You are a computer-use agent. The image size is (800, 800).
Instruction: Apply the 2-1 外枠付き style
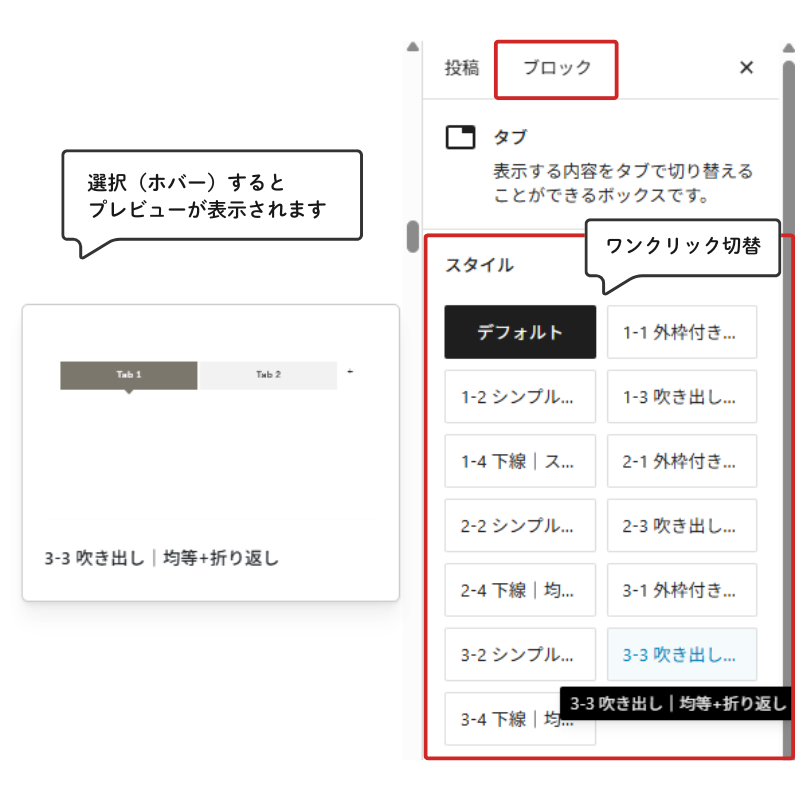(682, 461)
